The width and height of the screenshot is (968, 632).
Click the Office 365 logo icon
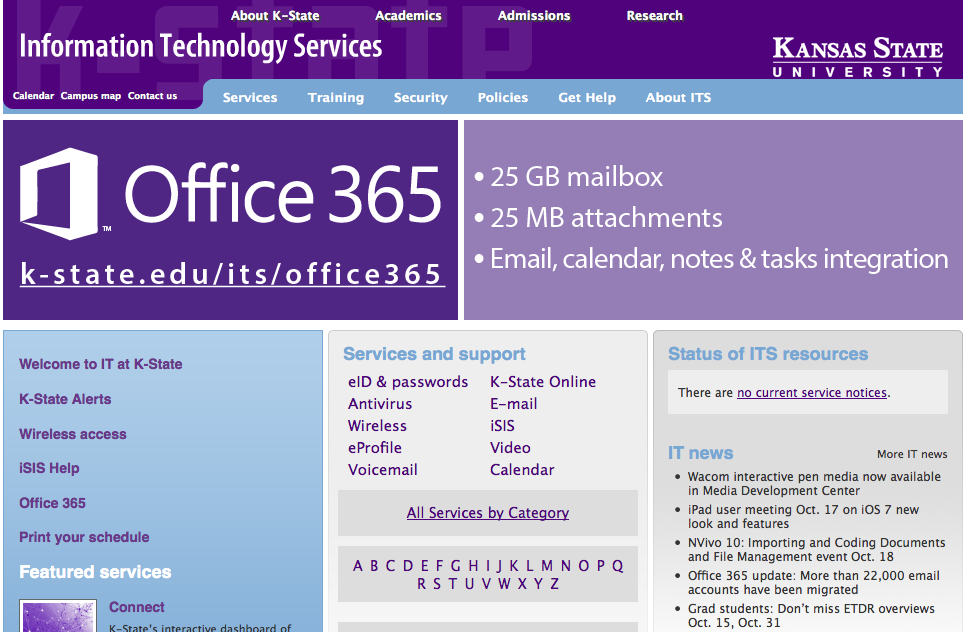(62, 192)
